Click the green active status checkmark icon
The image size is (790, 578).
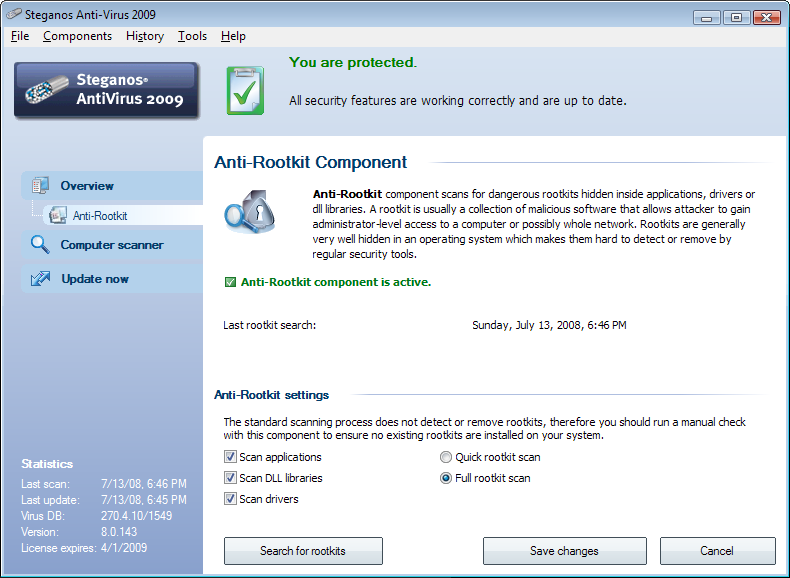pos(230,282)
